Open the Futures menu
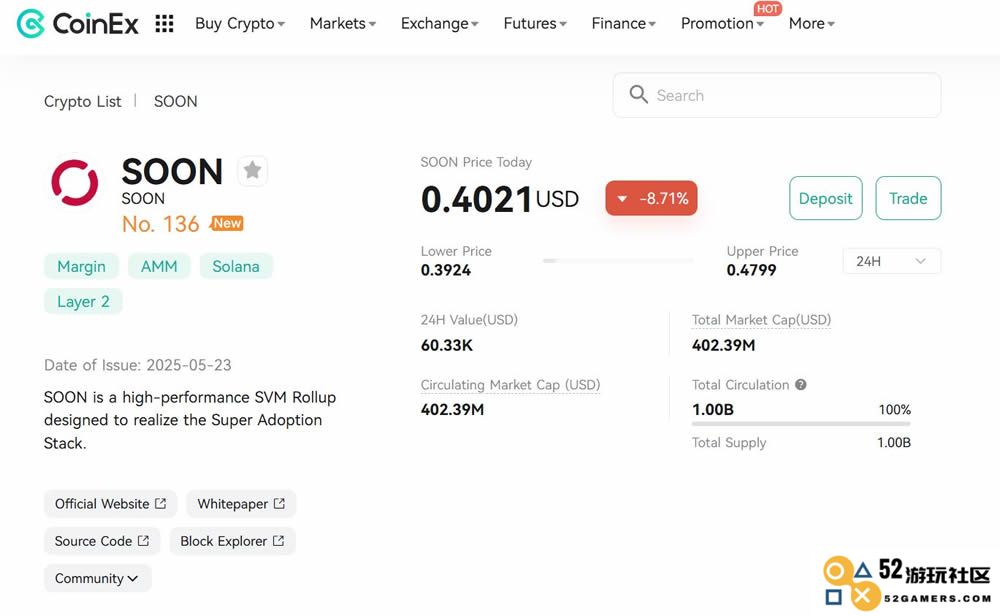The width and height of the screenshot is (1000, 616). point(534,24)
